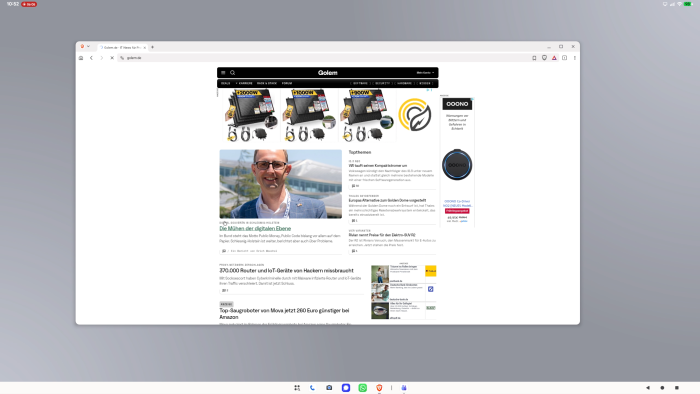Open comments count under VW article
The height and width of the screenshot is (394, 700).
coord(355,186)
